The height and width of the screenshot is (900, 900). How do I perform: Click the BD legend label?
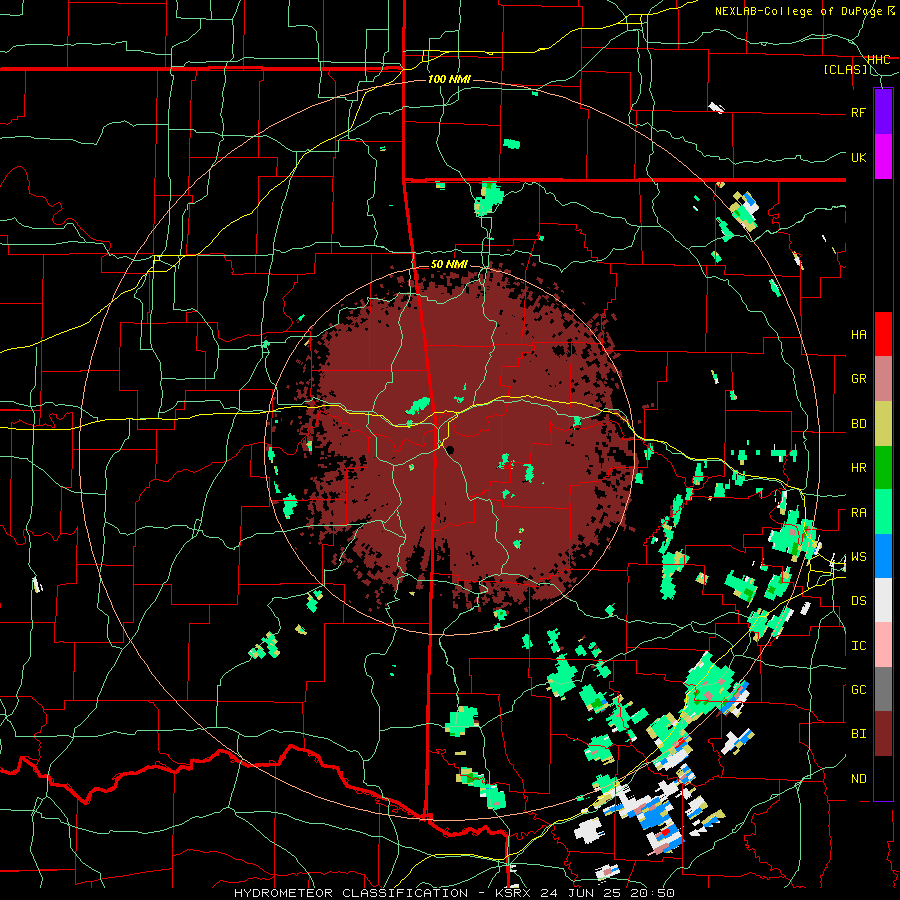pyautogui.click(x=858, y=424)
